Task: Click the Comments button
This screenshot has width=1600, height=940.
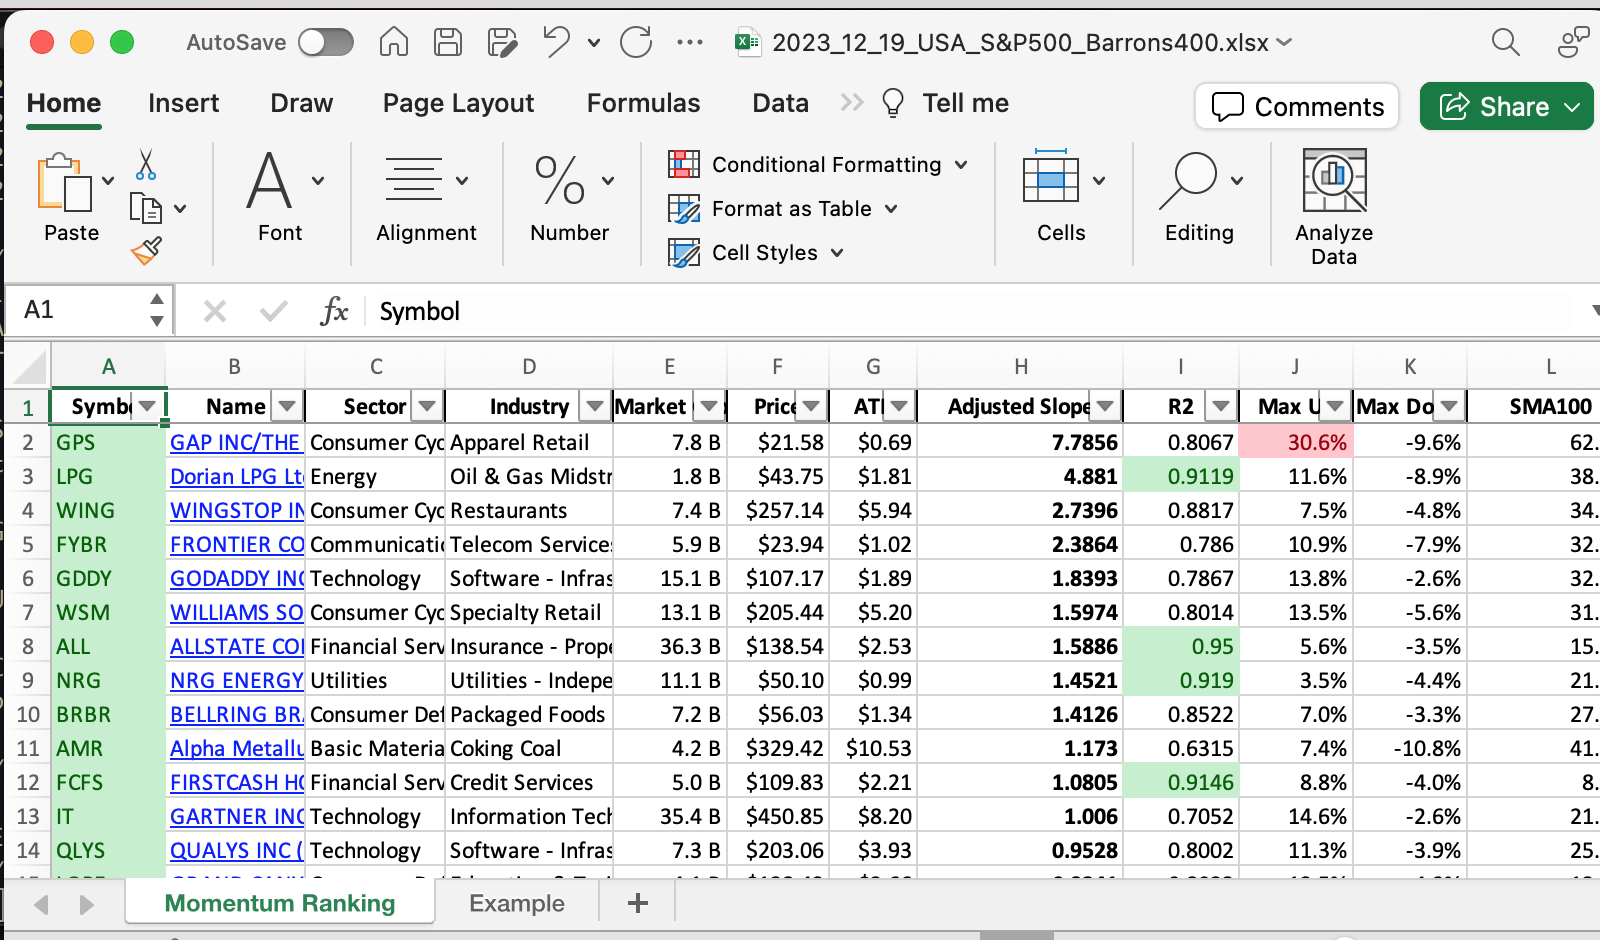Action: [x=1297, y=106]
